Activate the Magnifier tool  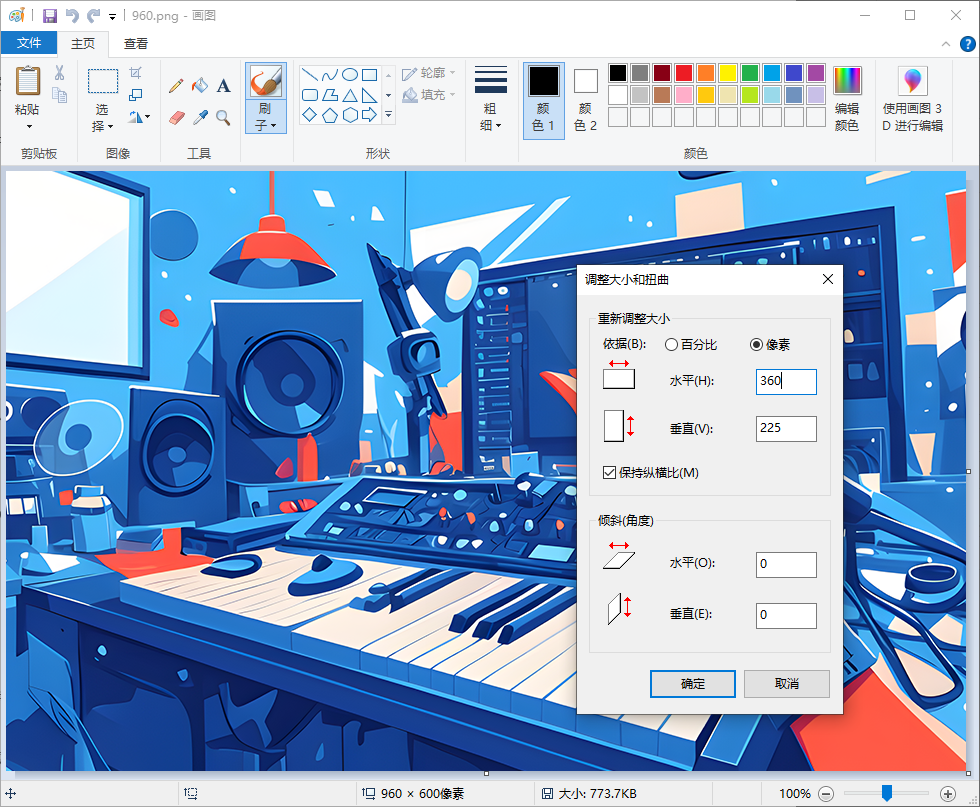[224, 117]
